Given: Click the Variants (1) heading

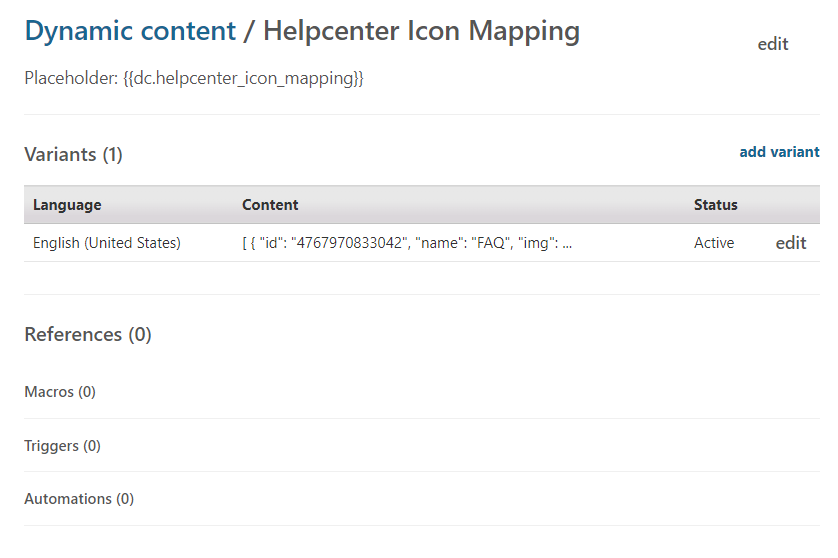Looking at the screenshot, I should click(x=73, y=154).
